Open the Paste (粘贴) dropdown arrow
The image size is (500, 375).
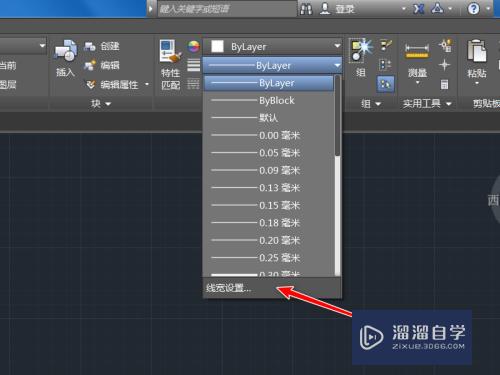477,83
